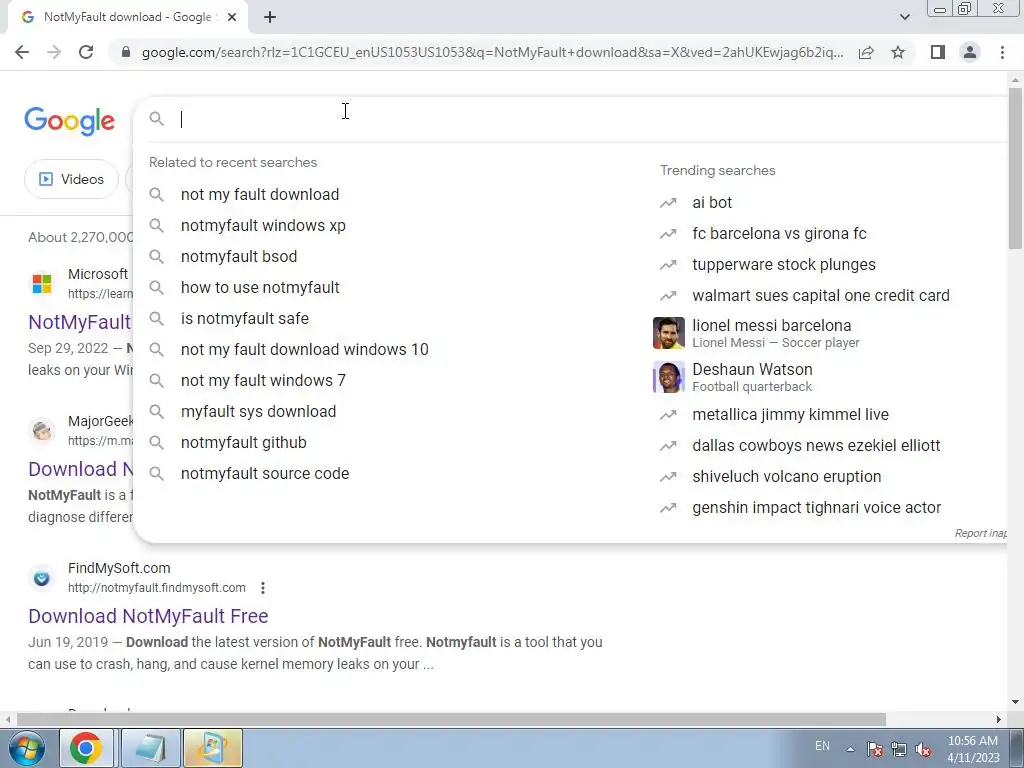Pick trending 'metallica jimmy kimmel live'
The image size is (1024, 768).
click(790, 415)
